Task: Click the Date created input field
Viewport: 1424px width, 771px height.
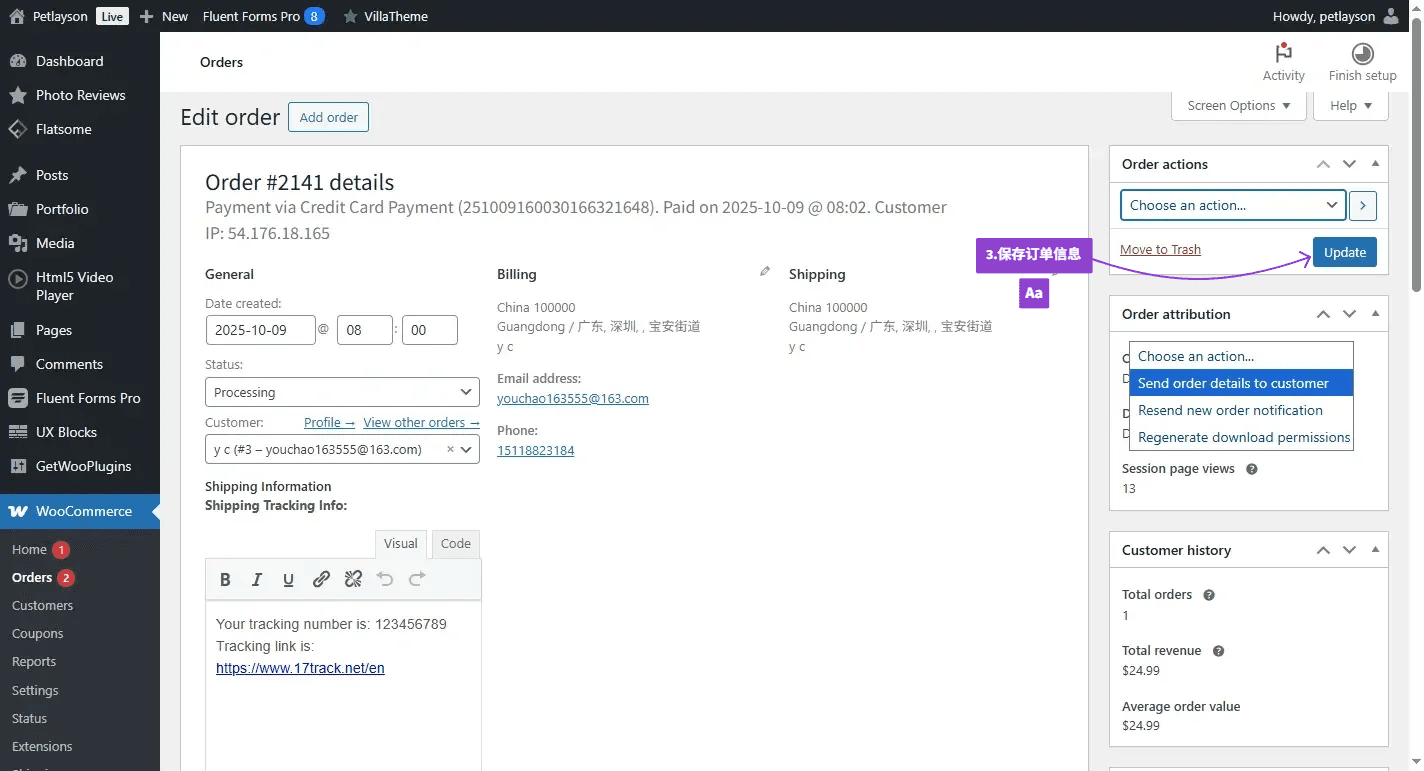Action: tap(260, 330)
